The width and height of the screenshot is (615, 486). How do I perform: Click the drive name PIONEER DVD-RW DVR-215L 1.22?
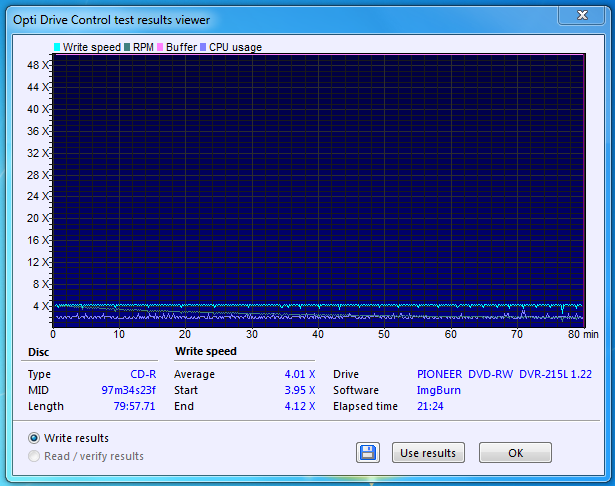[x=504, y=374]
